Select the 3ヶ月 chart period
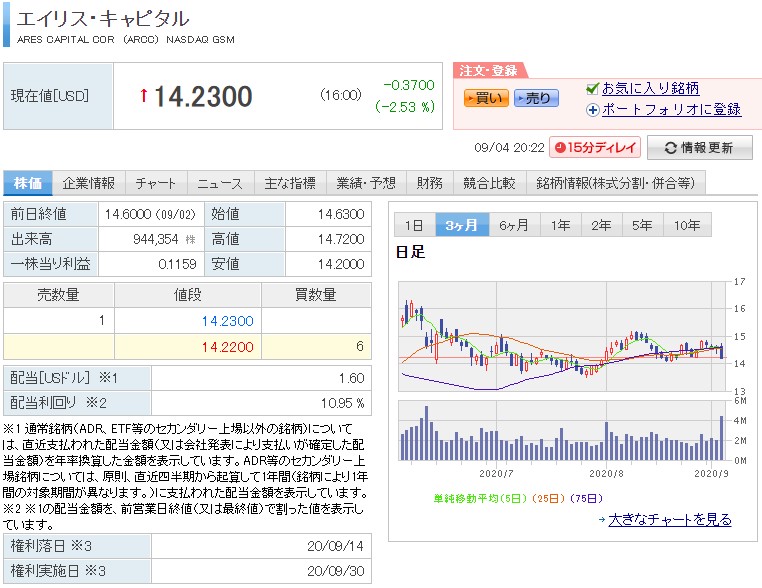This screenshot has height=588, width=762. [x=462, y=225]
